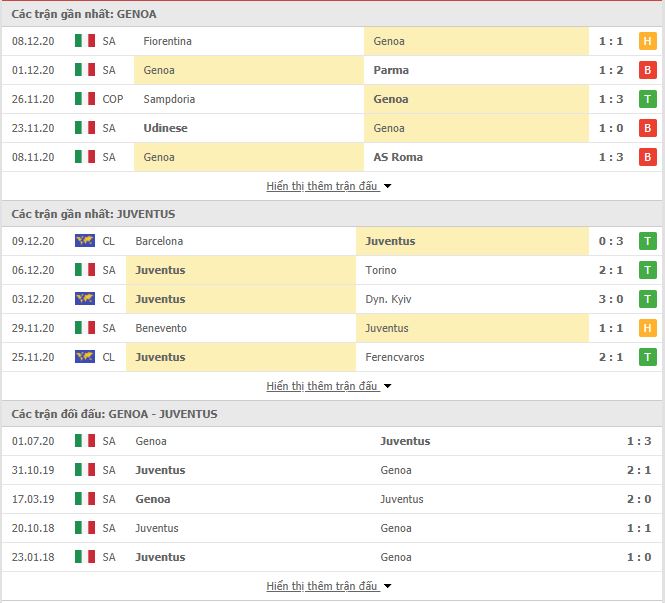Select the Udinese vs Genoa 1:0 row
Image resolution: width=665 pixels, height=603 pixels.
point(332,128)
